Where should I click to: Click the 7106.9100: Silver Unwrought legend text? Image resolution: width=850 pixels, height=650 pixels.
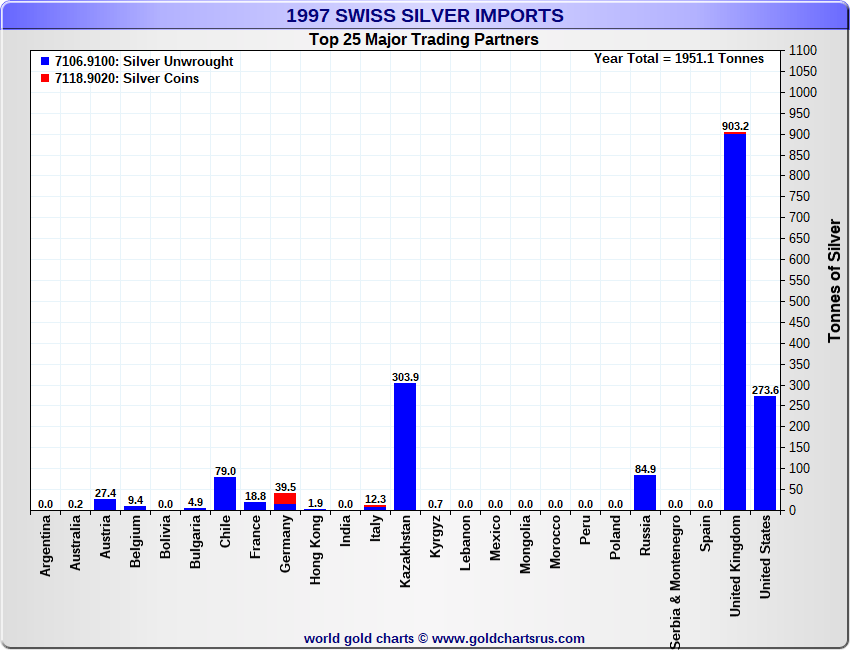[144, 62]
